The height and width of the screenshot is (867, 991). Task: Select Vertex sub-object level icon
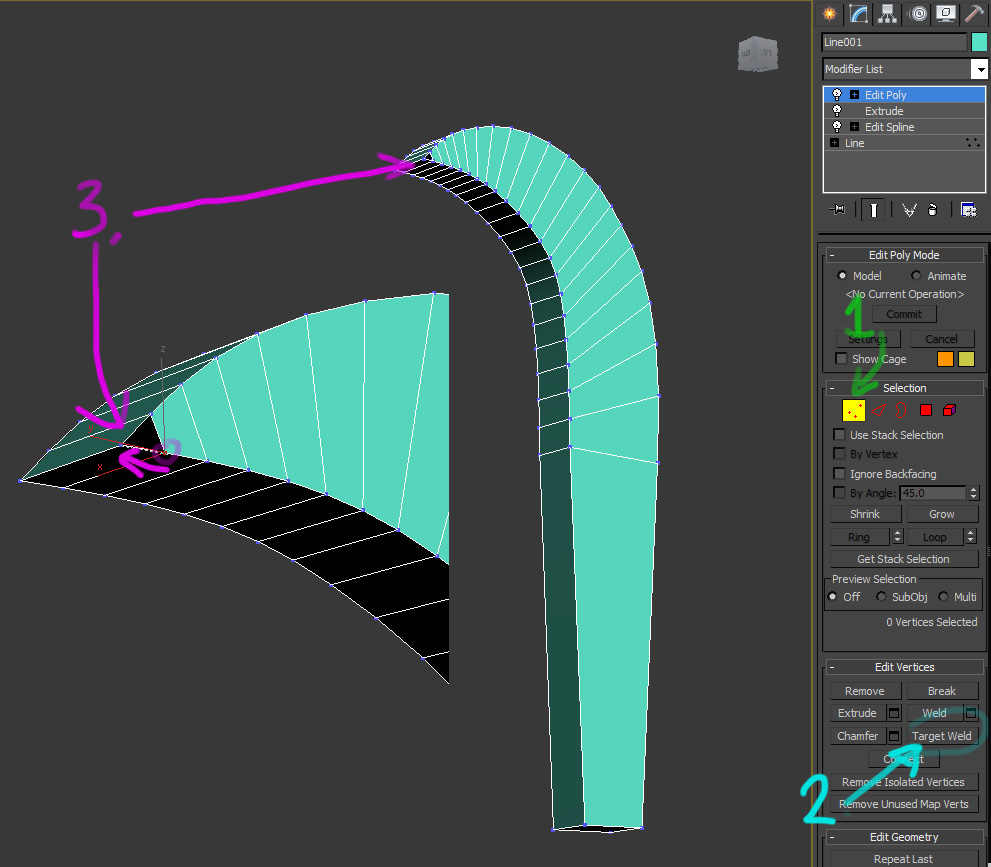pyautogui.click(x=854, y=410)
